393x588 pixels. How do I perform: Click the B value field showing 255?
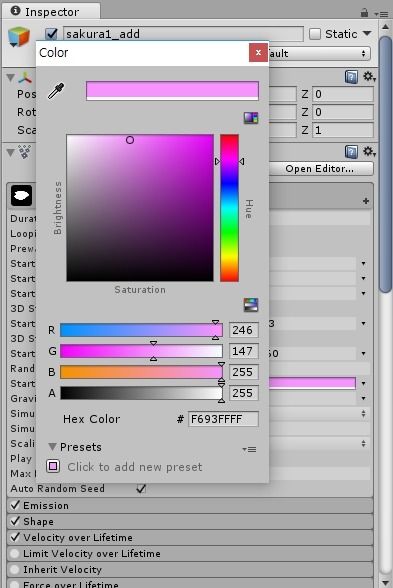243,372
